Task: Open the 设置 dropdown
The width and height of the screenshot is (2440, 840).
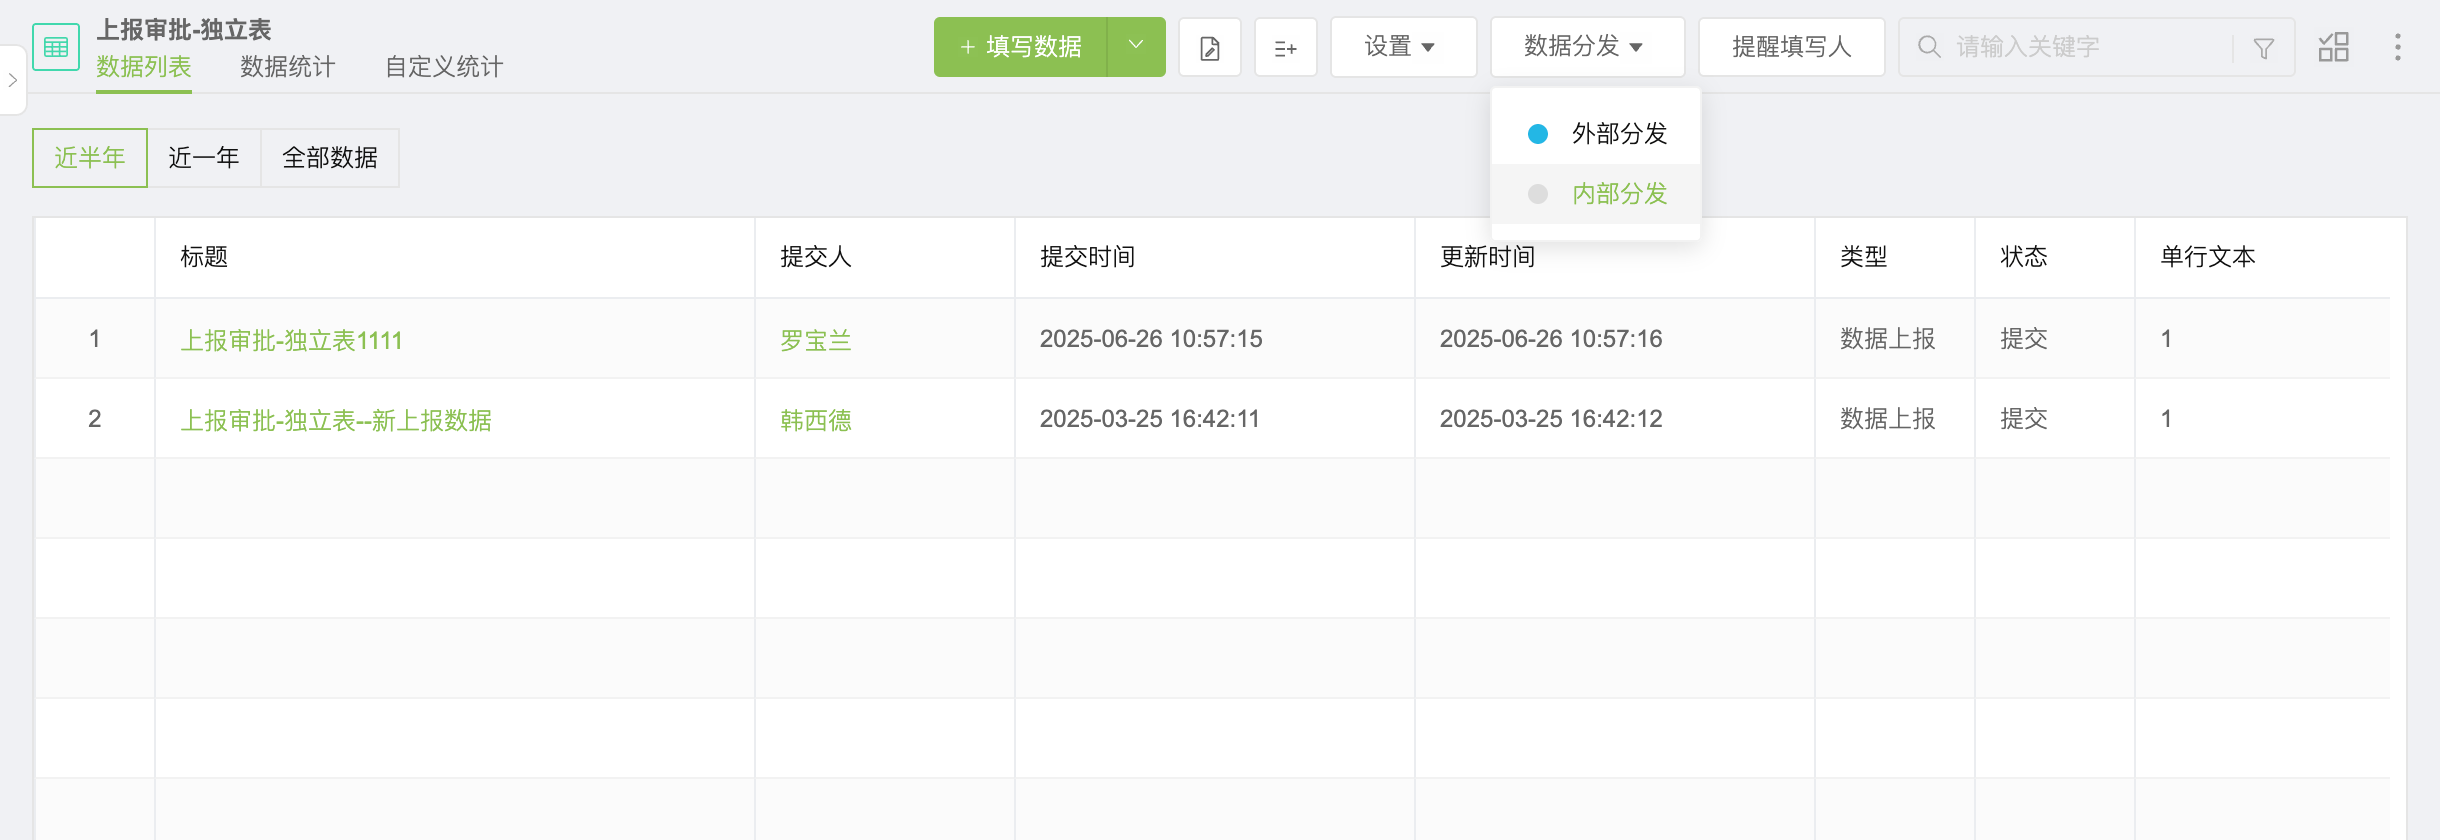Action: point(1403,47)
